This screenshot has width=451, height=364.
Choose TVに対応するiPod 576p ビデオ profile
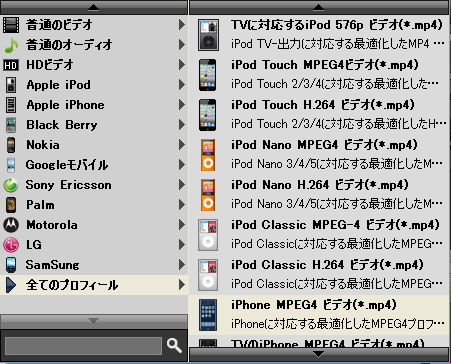point(320,35)
